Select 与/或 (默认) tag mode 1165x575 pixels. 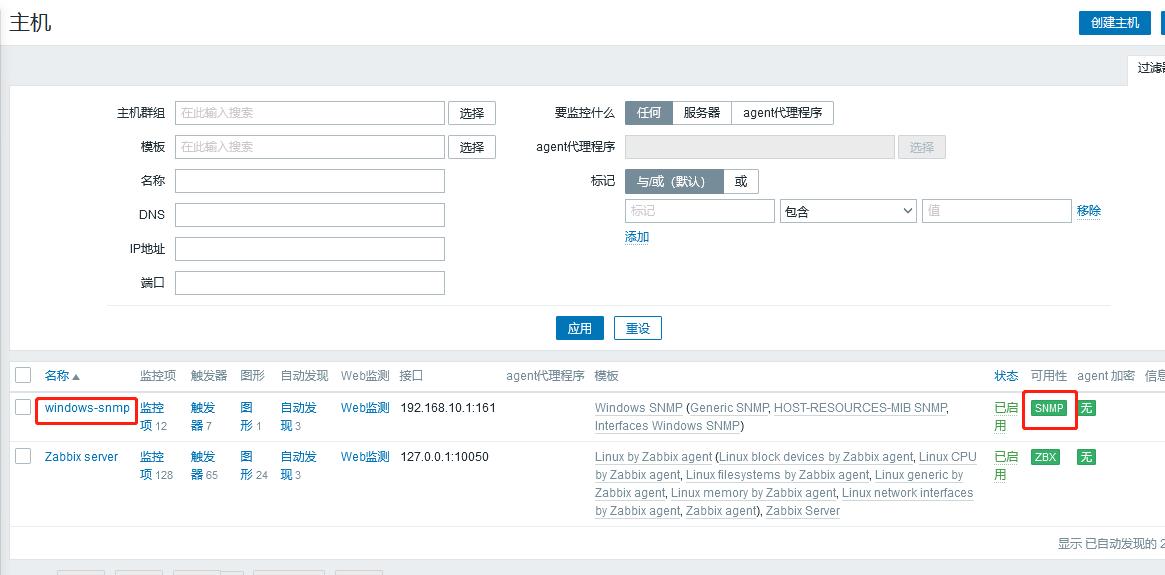(x=675, y=181)
